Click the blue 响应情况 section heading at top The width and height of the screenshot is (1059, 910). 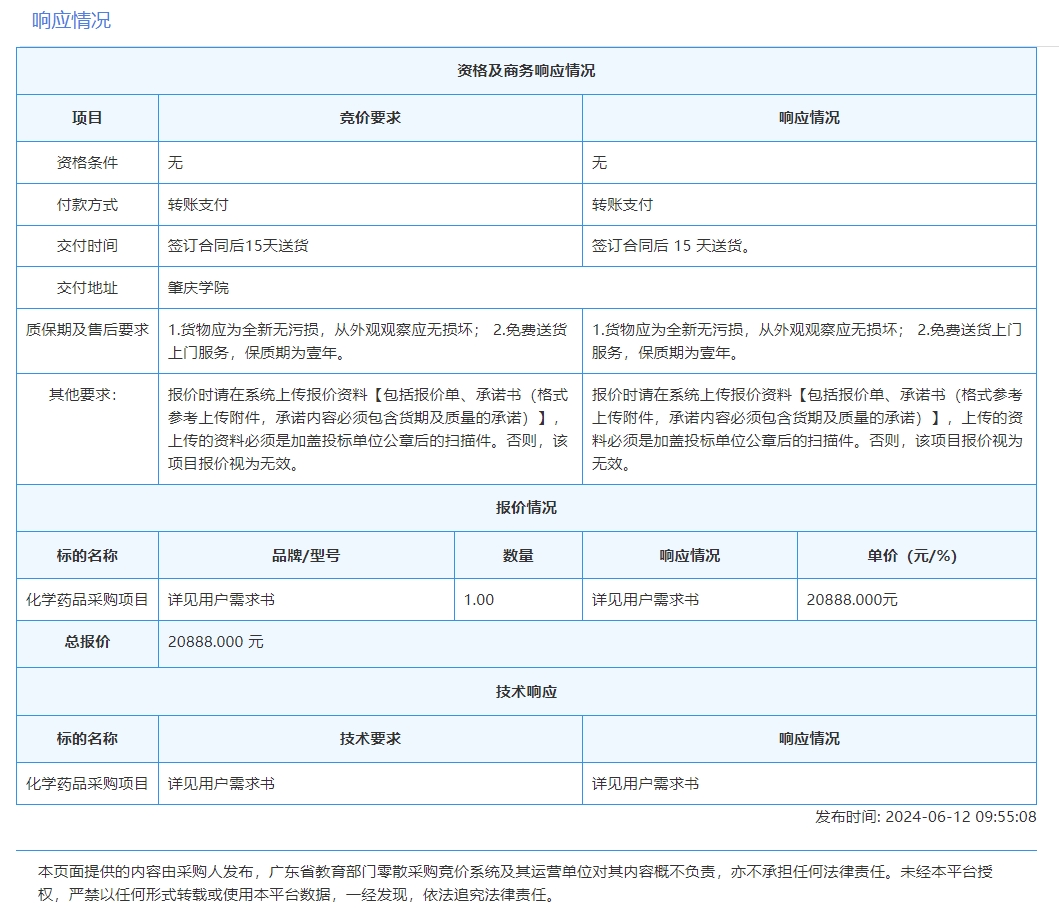[x=71, y=20]
